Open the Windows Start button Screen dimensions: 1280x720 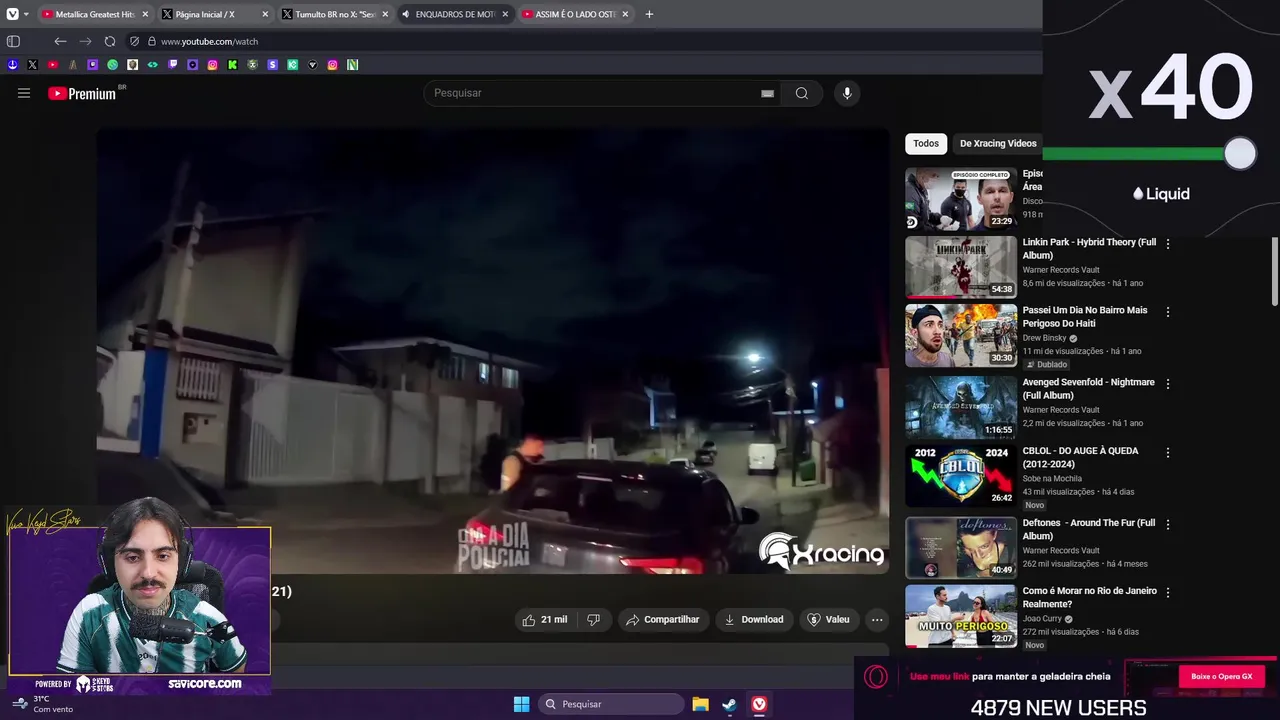coord(521,704)
